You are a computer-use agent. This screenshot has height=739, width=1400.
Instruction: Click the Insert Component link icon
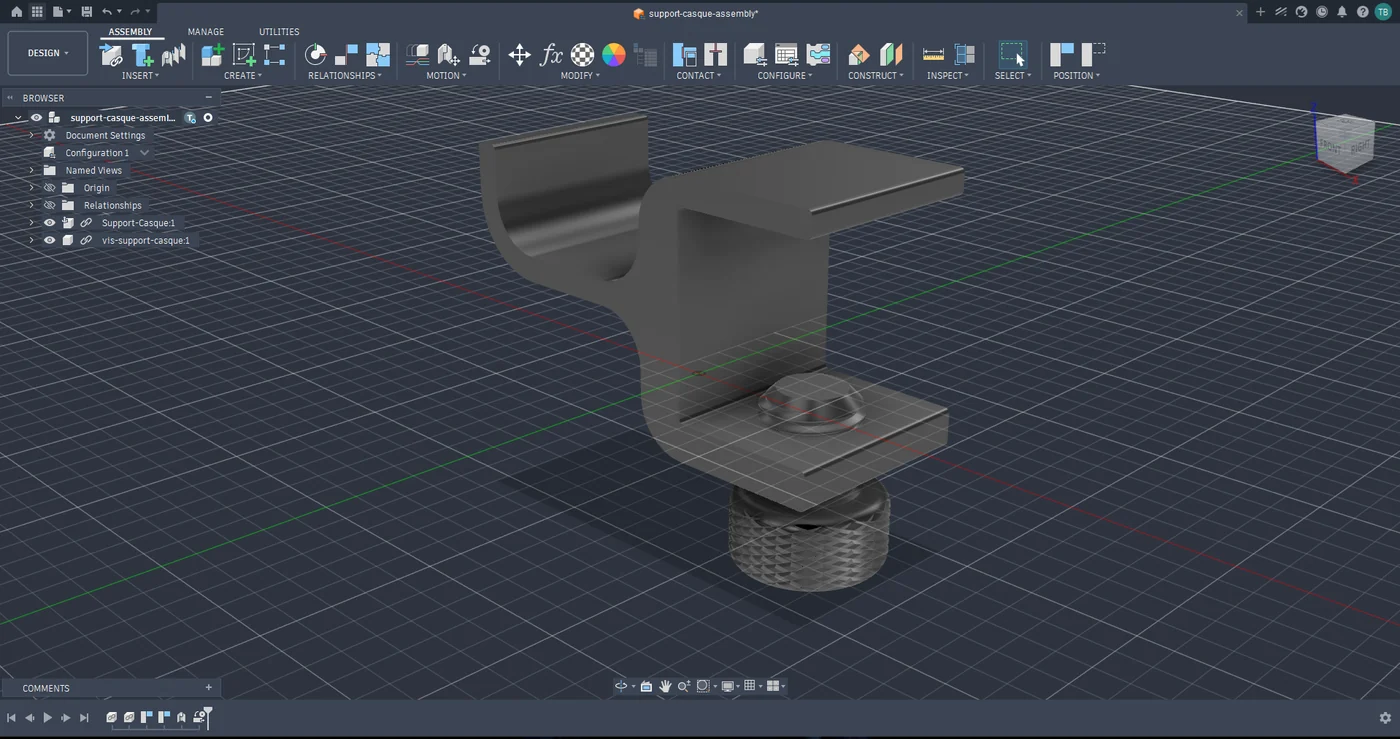tap(112, 54)
